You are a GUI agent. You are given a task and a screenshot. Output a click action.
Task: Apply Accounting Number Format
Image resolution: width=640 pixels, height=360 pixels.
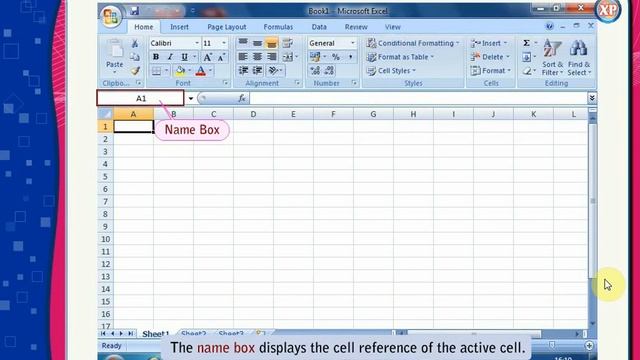tap(315, 57)
